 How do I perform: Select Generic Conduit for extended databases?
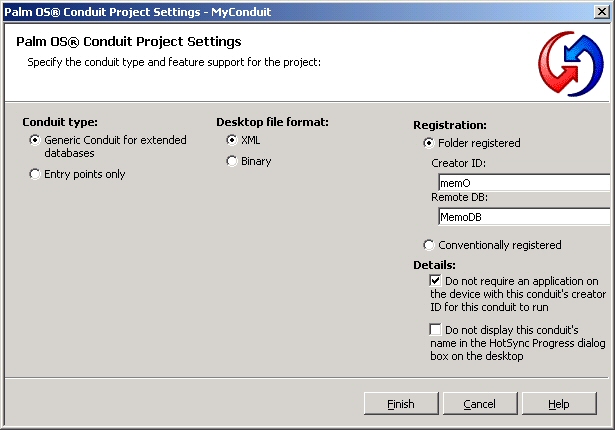[x=35, y=140]
